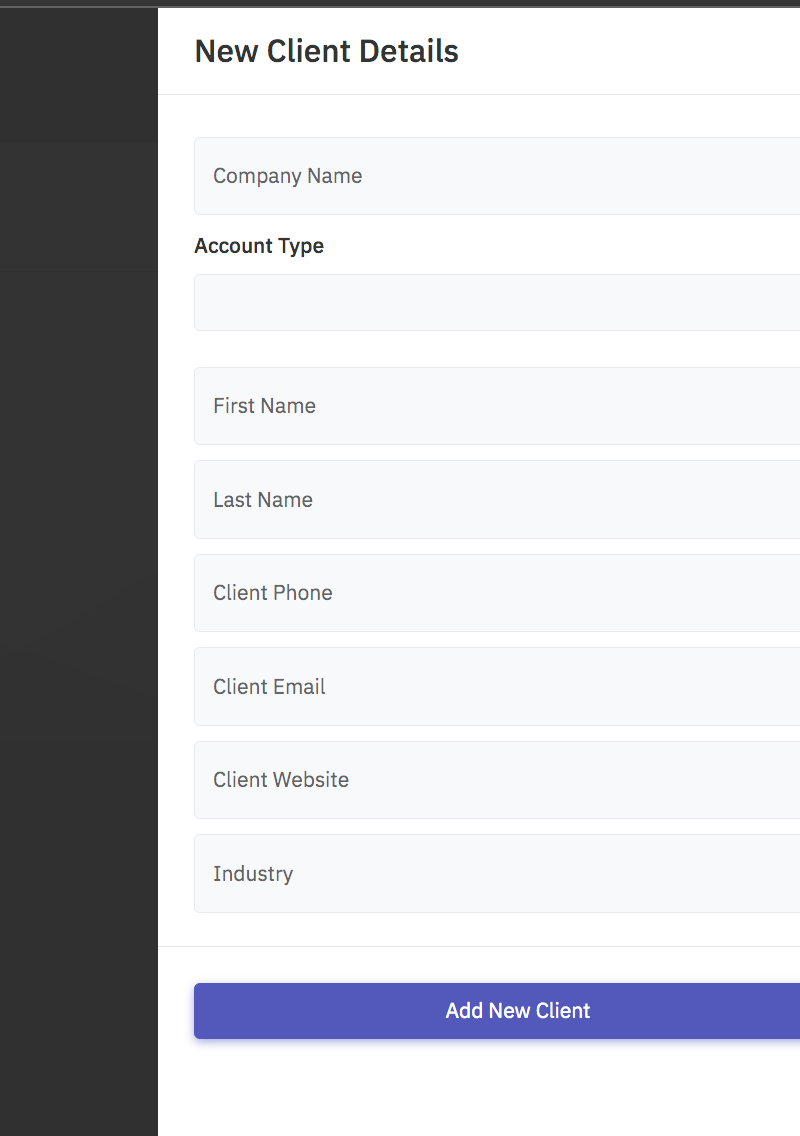This screenshot has height=1136, width=800.
Task: Click the 'Add New Client' button label
Action: click(517, 1011)
